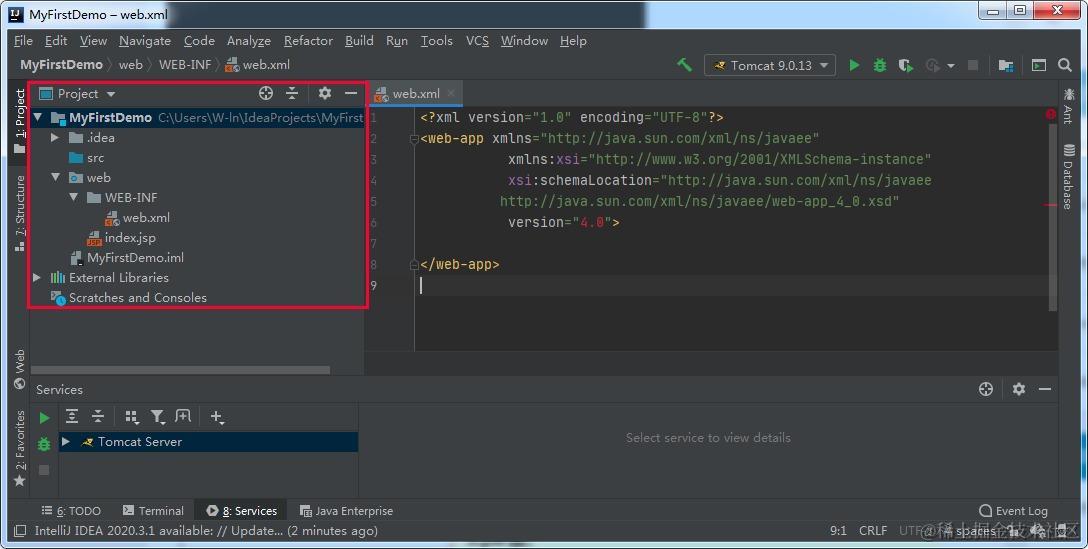Click Open in New Tab services icon
This screenshot has width=1088, height=549.
click(183, 416)
